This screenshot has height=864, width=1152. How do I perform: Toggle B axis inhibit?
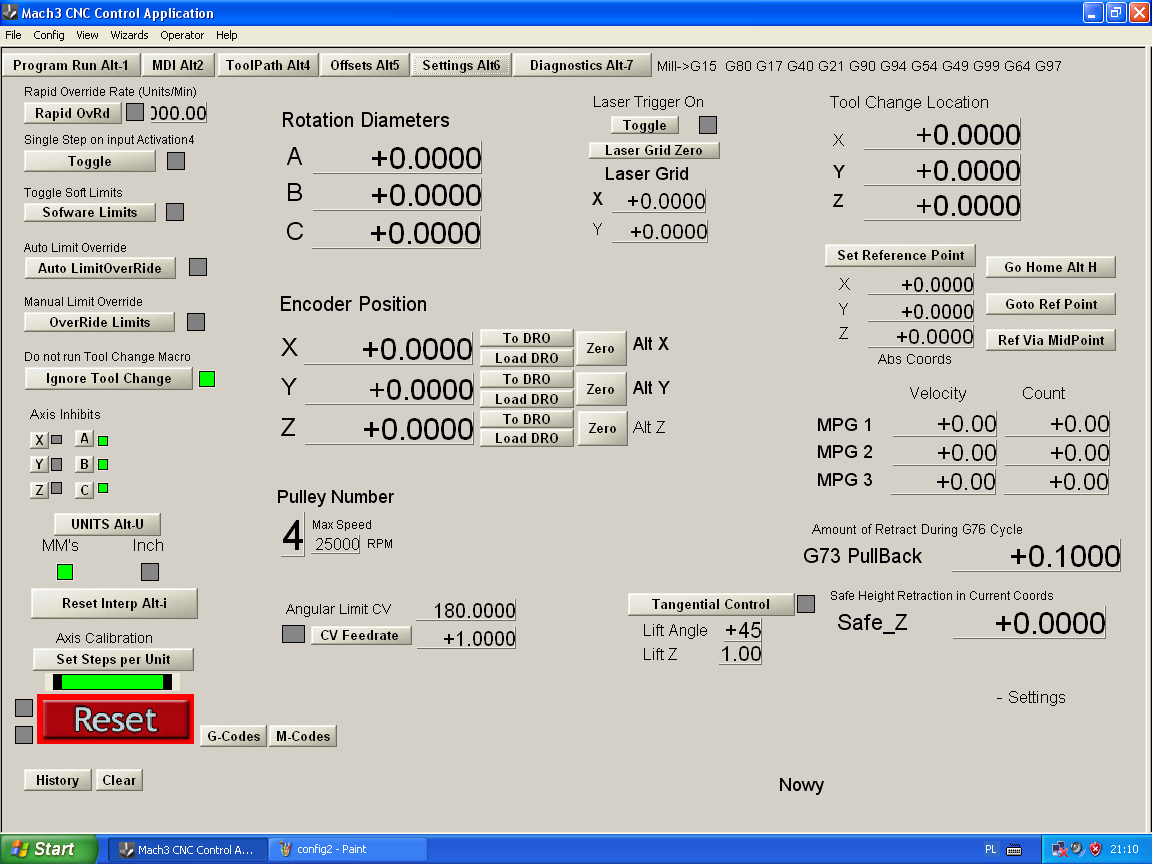[84, 464]
